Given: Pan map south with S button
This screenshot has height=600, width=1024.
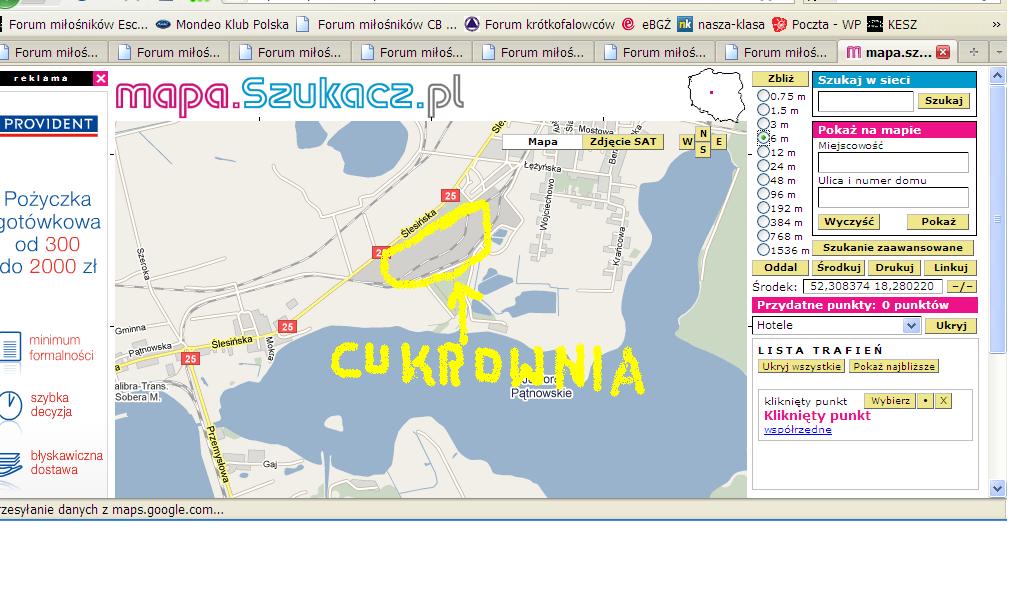Looking at the screenshot, I should [703, 150].
